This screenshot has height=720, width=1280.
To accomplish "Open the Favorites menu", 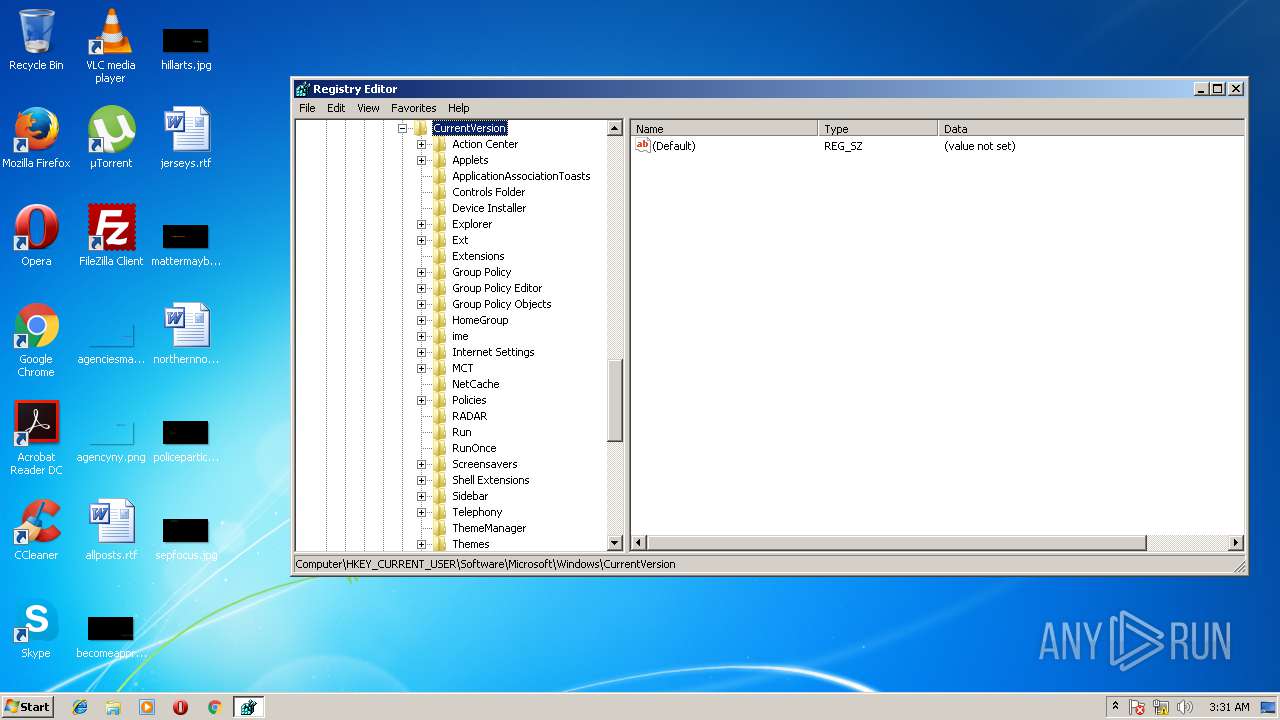I will pyautogui.click(x=413, y=108).
